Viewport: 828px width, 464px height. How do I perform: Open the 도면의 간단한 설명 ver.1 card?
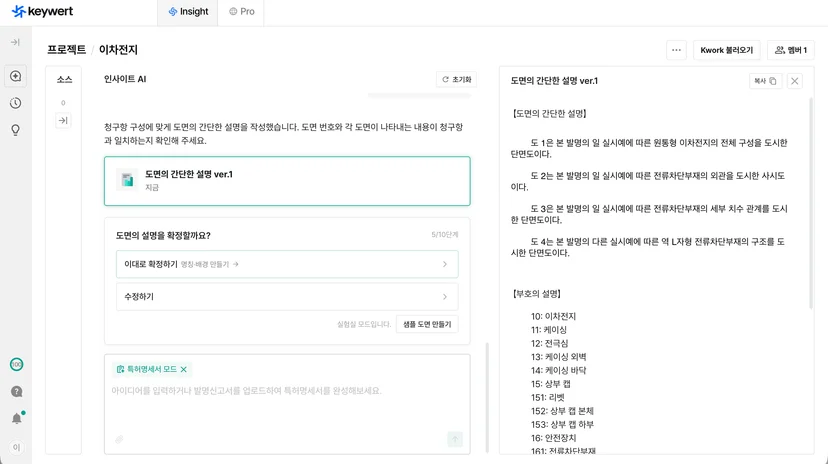point(287,181)
